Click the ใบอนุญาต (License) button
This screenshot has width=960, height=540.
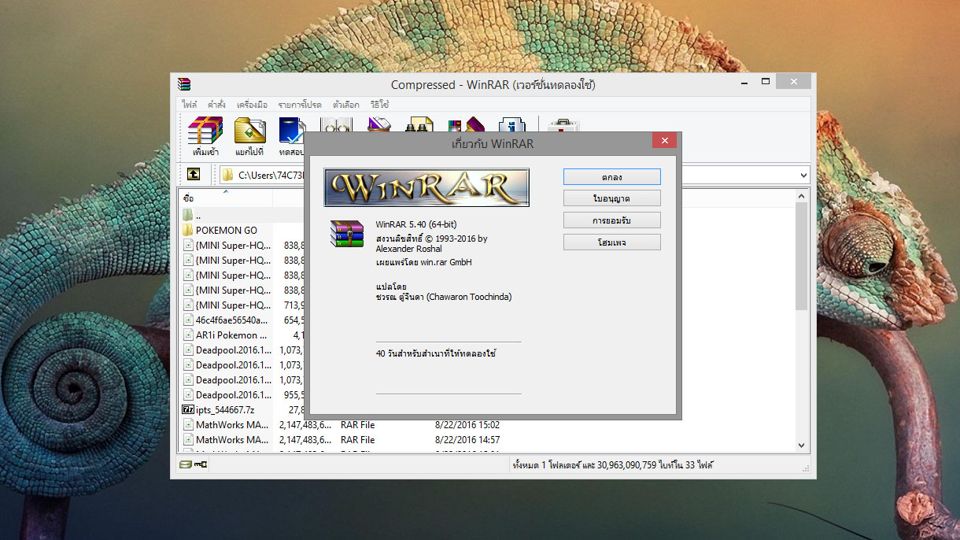click(x=612, y=198)
